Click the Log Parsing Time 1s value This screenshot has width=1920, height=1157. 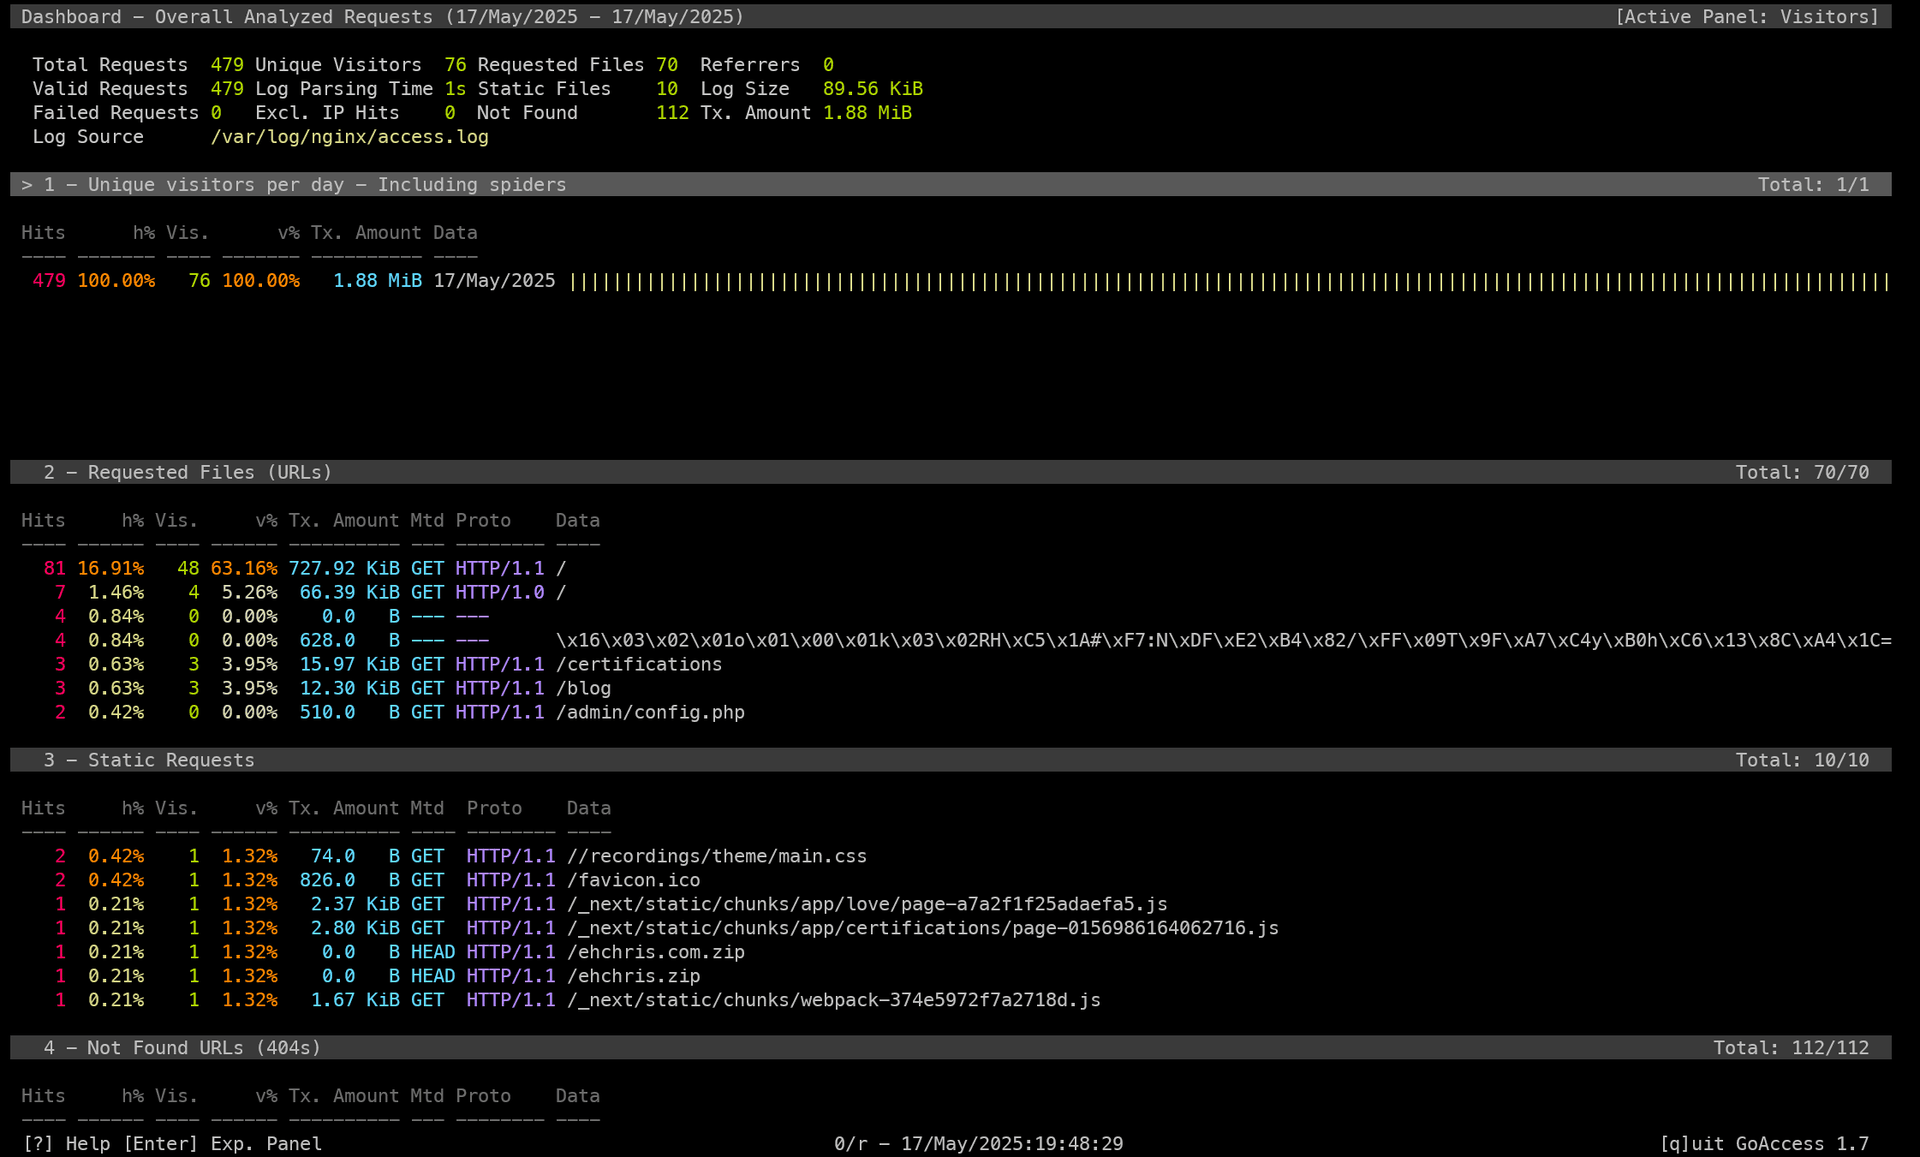(x=455, y=89)
